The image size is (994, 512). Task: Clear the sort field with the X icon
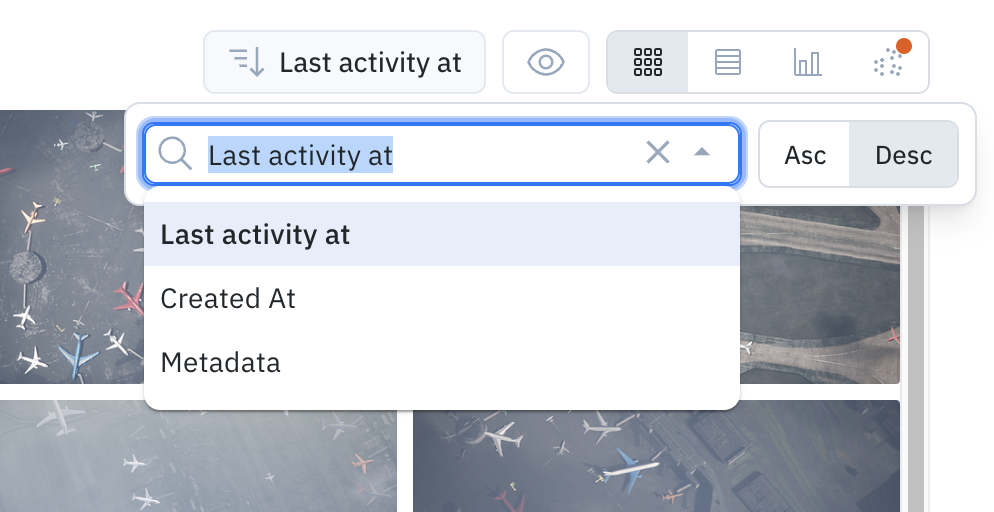(x=657, y=153)
